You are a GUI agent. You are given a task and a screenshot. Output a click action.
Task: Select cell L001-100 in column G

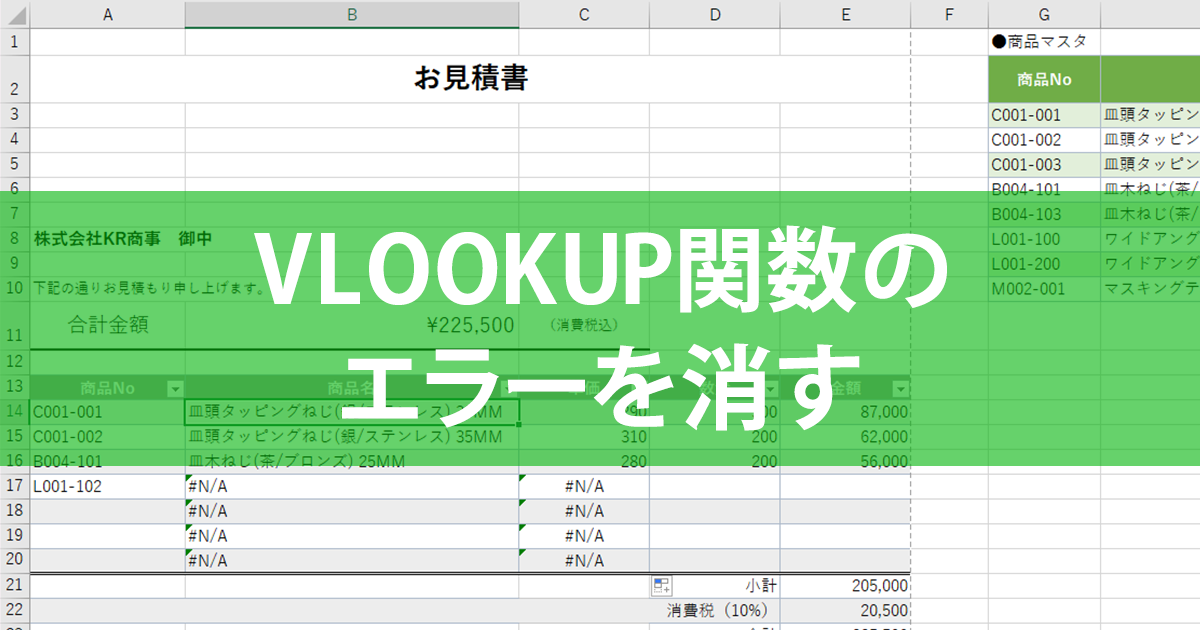click(1044, 239)
